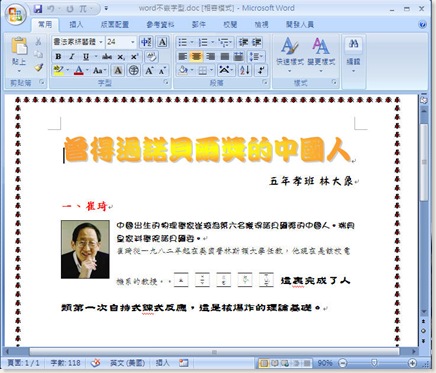Toggle bold formatting
Screen dimensions: 436x373
[58, 57]
